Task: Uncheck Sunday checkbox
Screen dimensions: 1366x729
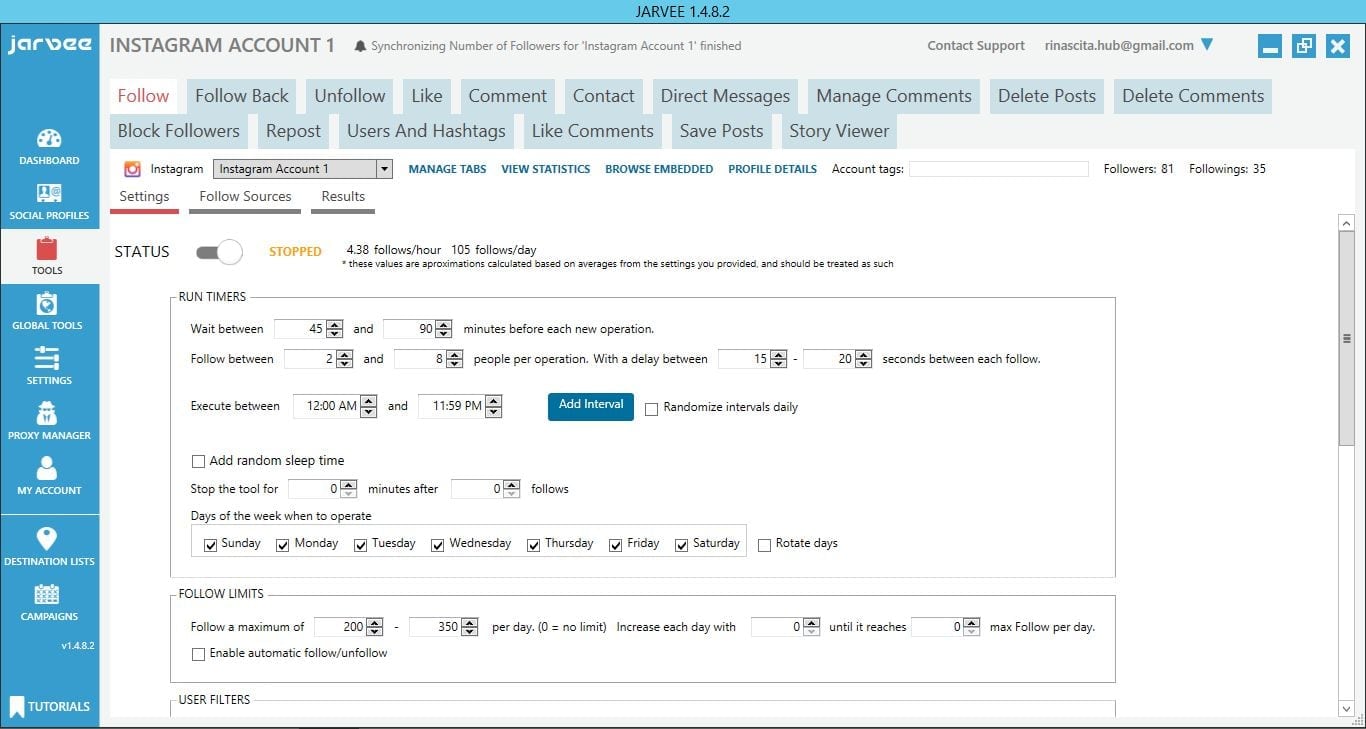Action: coord(210,545)
